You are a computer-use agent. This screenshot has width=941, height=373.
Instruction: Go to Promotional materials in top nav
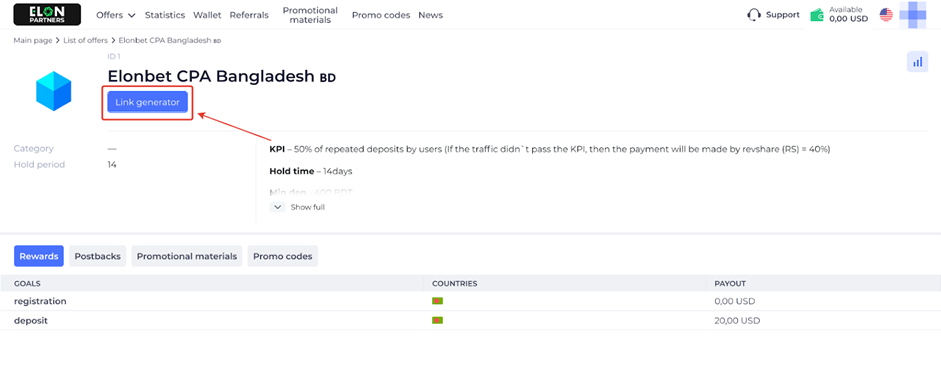coord(310,15)
